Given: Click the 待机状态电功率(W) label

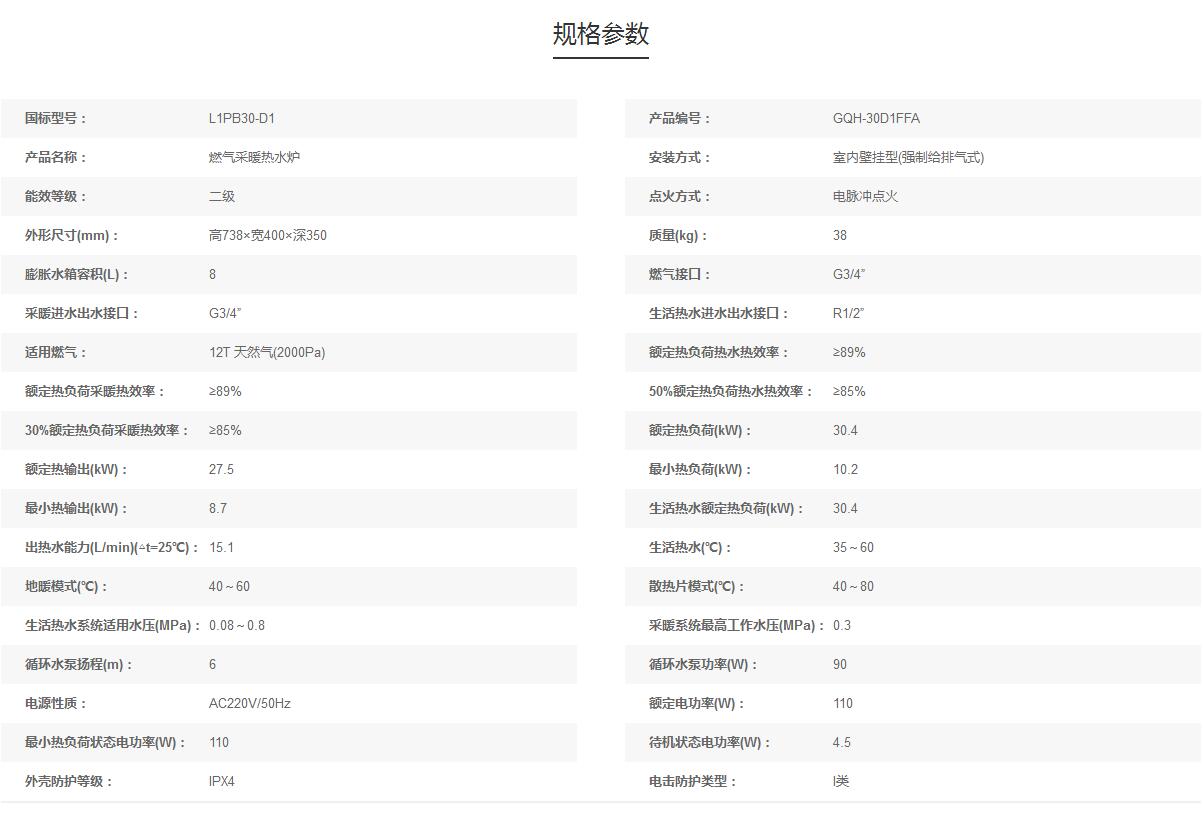Looking at the screenshot, I should coord(710,742).
